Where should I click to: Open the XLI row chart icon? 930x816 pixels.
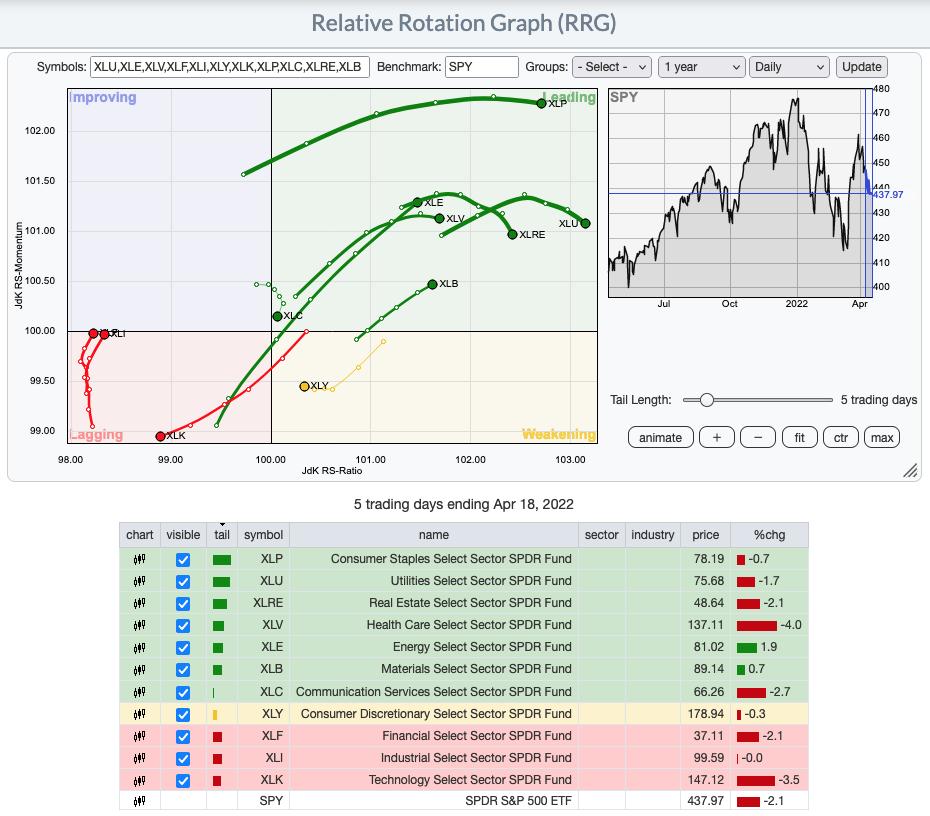tap(139, 758)
